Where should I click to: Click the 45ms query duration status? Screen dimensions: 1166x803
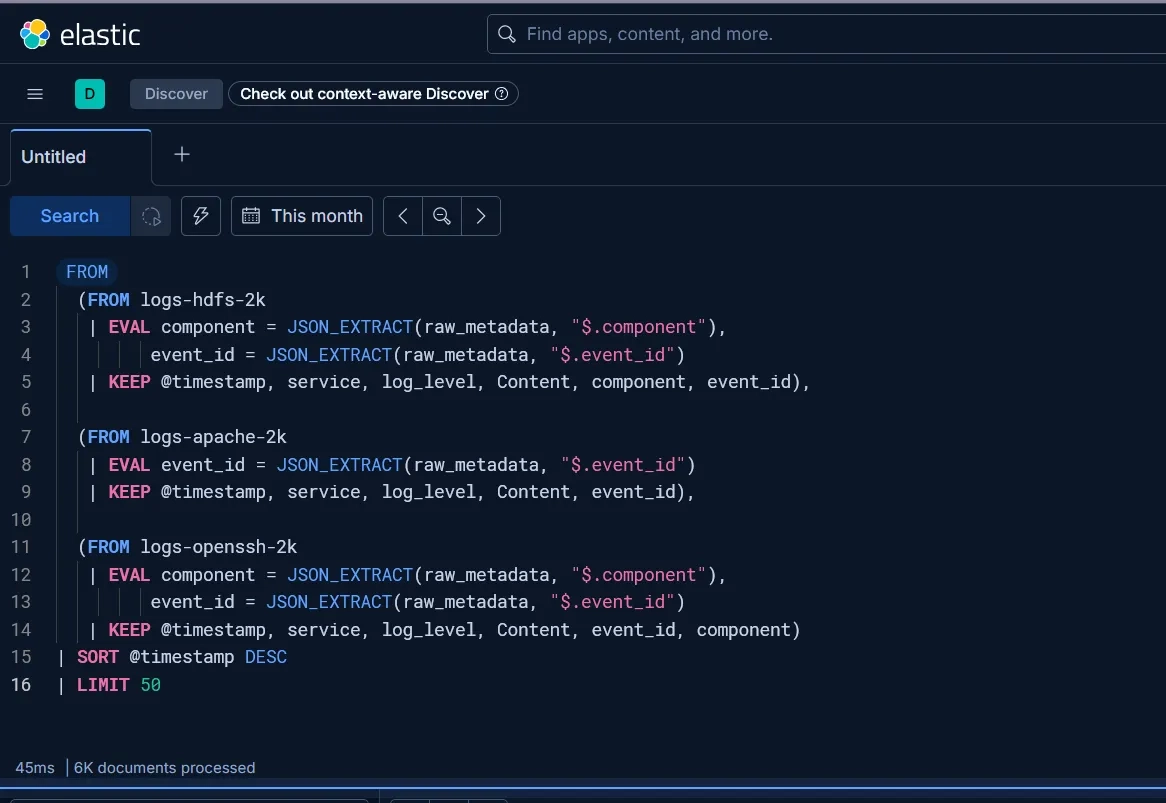(x=35, y=768)
